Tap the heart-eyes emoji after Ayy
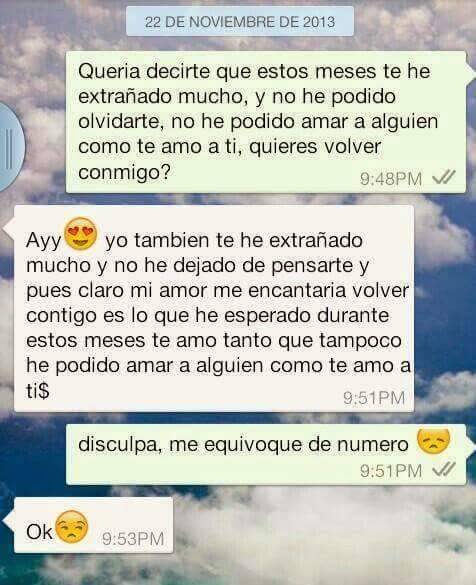The height and width of the screenshot is (585, 476). pos(81,234)
